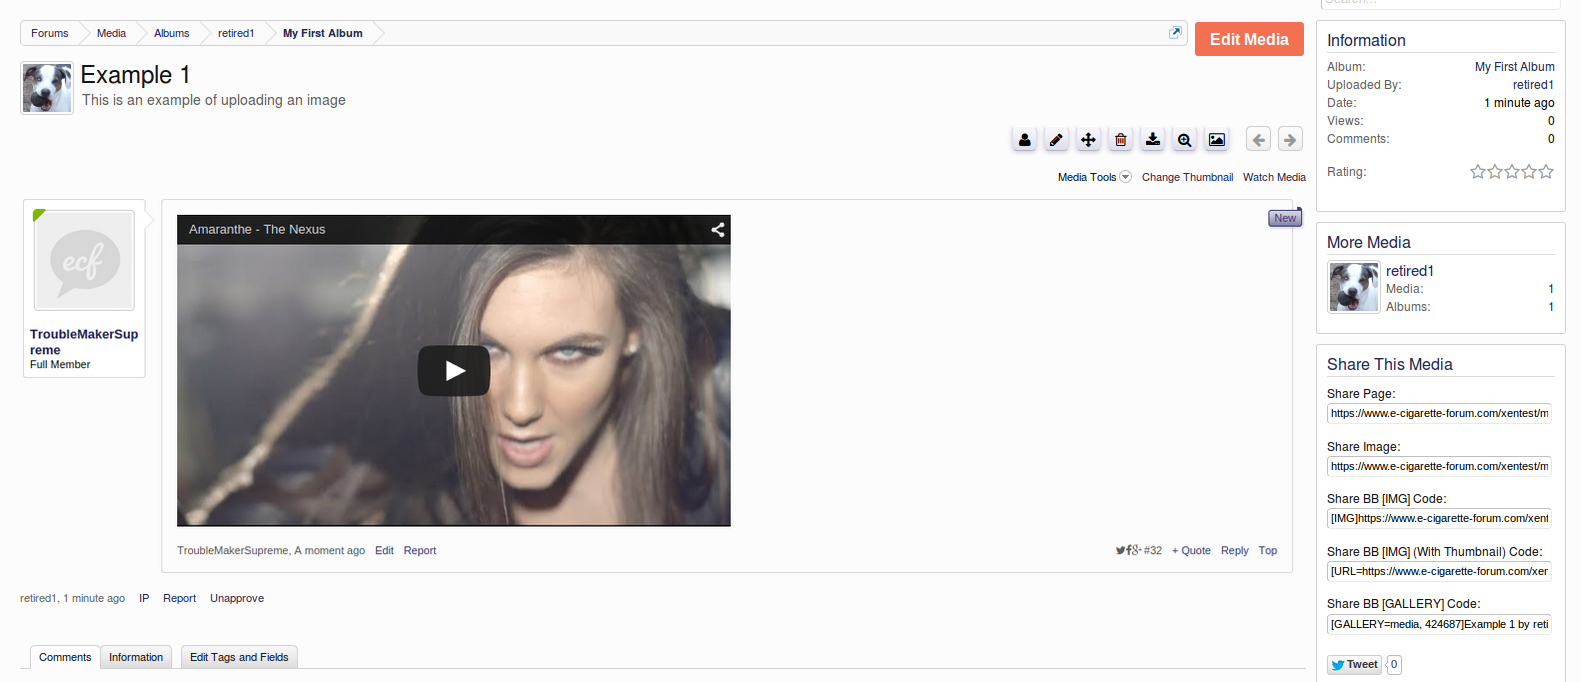Click Edit under the video post
The height and width of the screenshot is (682, 1581).
384,551
